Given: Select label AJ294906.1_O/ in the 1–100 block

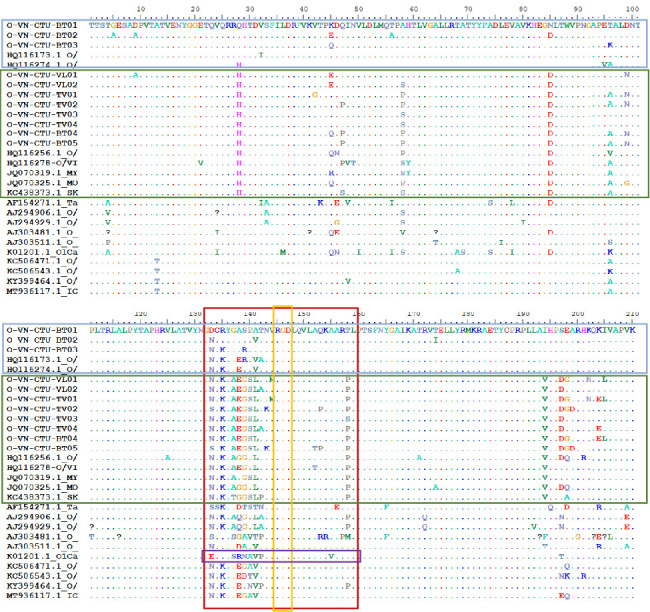Looking at the screenshot, I should coord(42,213).
